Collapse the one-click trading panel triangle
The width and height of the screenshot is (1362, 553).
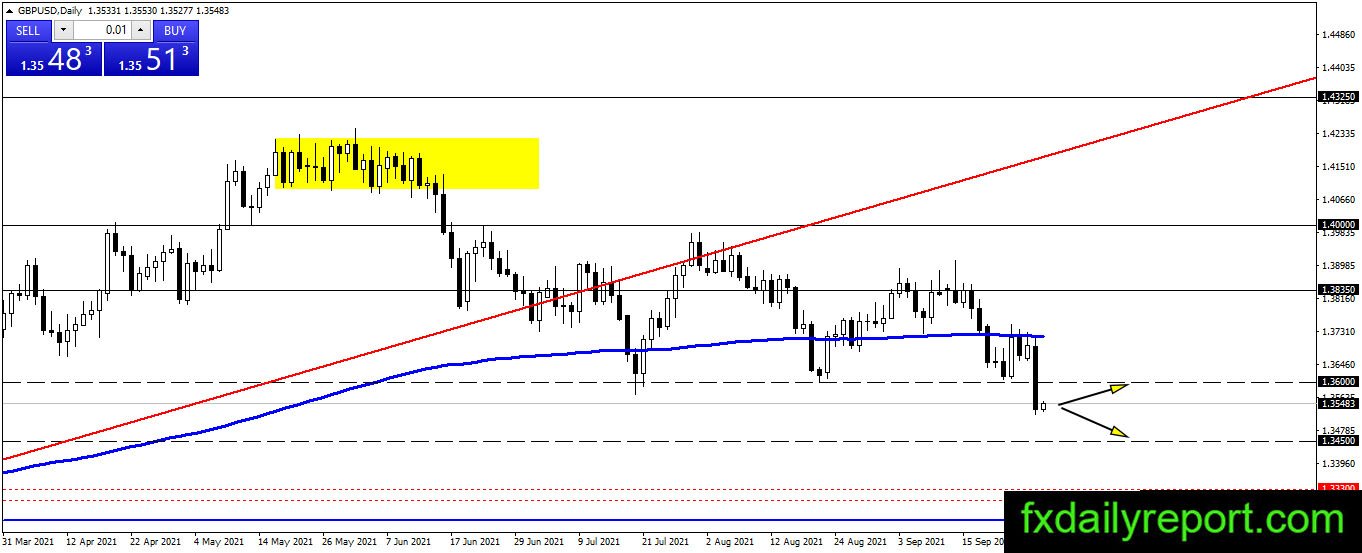(x=9, y=11)
